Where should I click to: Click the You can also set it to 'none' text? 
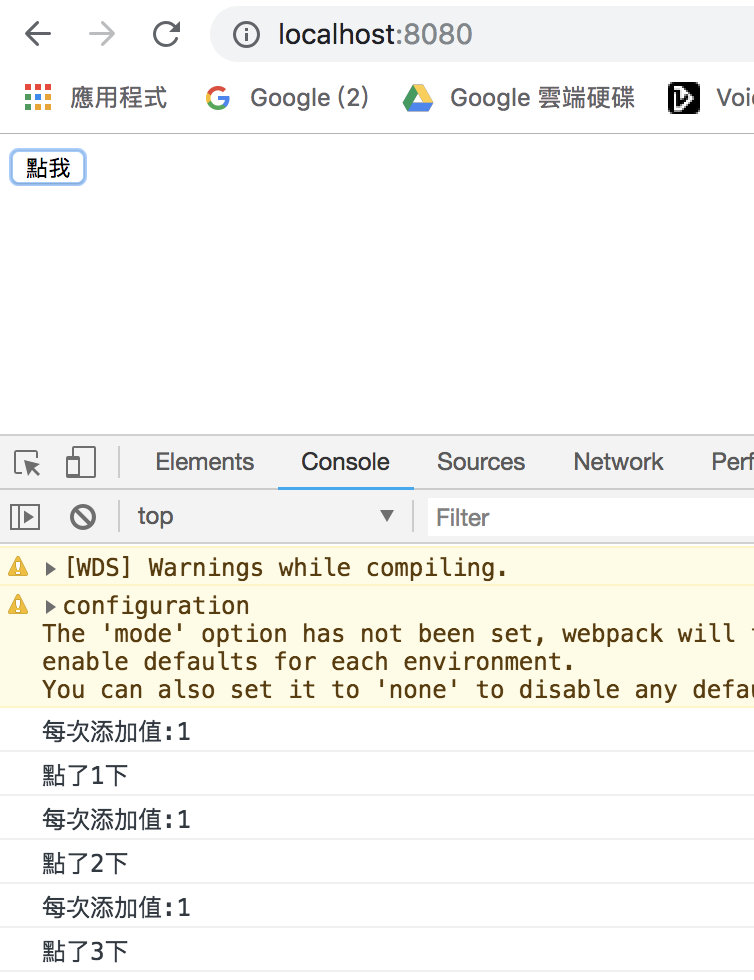(251, 689)
